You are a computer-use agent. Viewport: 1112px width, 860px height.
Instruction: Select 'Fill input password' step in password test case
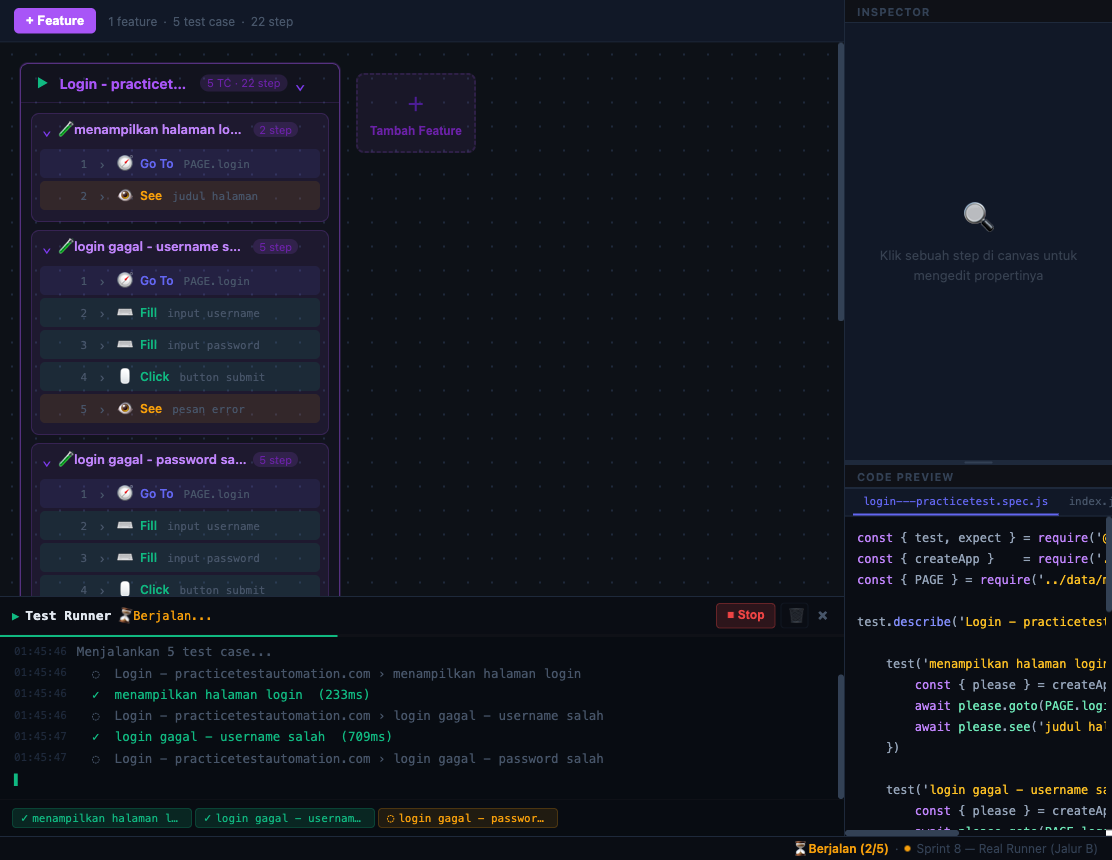(180, 558)
